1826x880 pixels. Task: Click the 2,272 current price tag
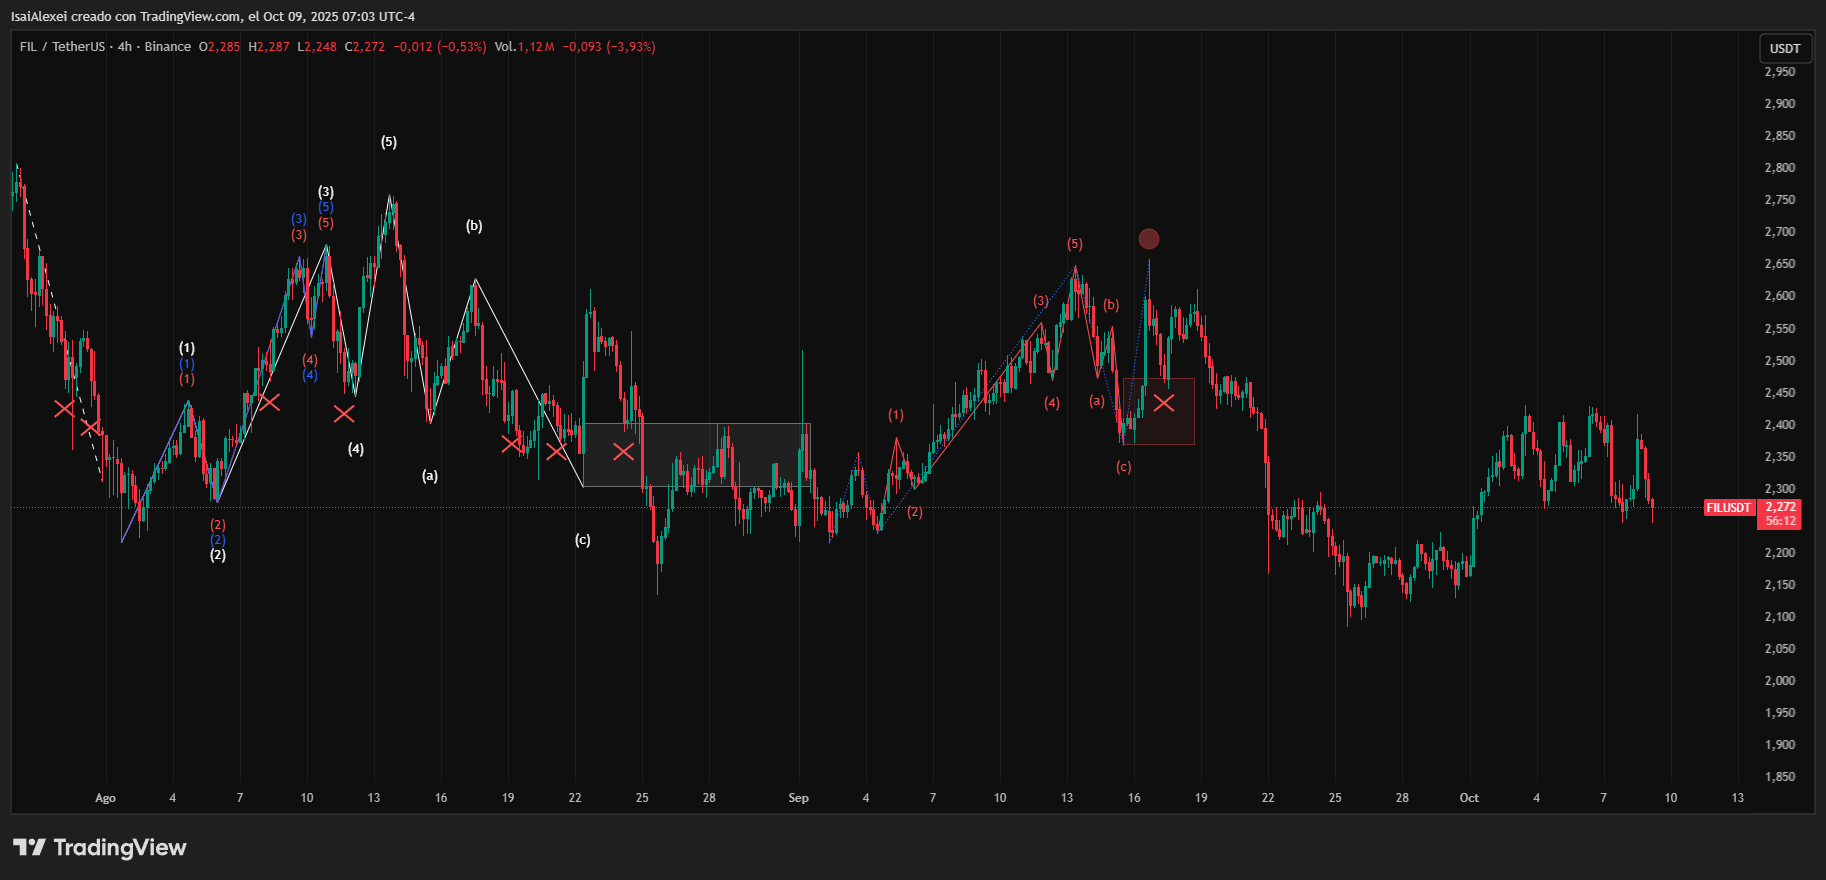click(1781, 507)
